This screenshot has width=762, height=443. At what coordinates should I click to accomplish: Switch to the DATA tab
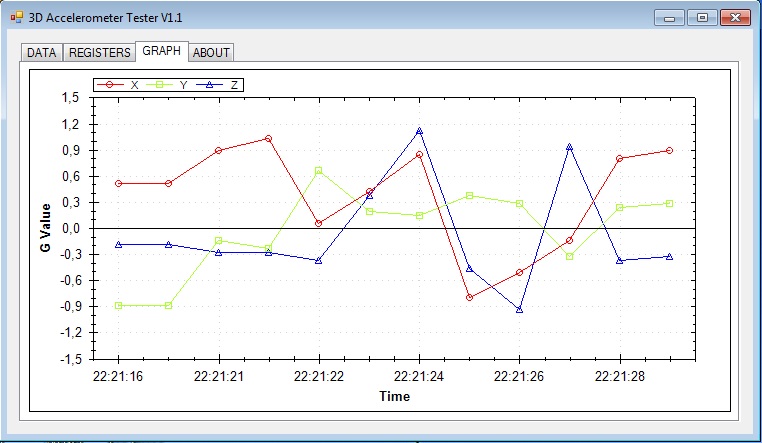point(41,52)
